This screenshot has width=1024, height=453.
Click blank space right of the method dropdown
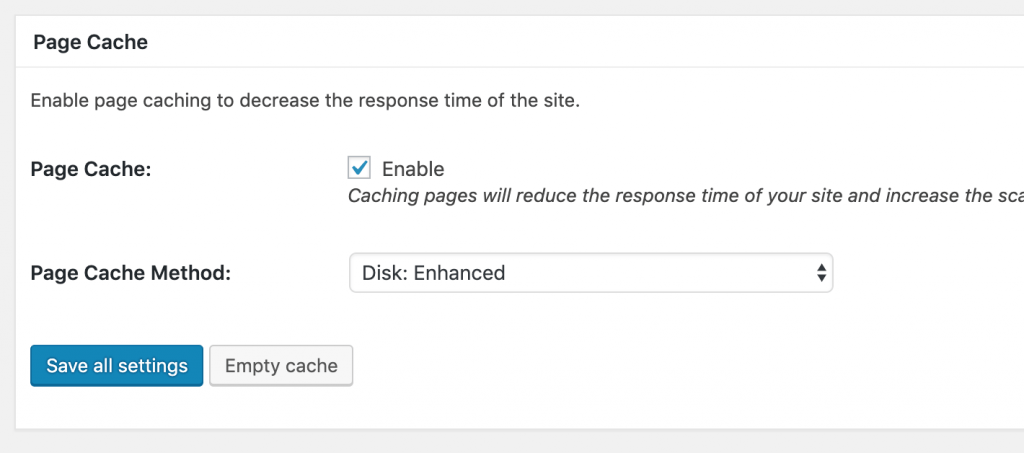pos(927,272)
